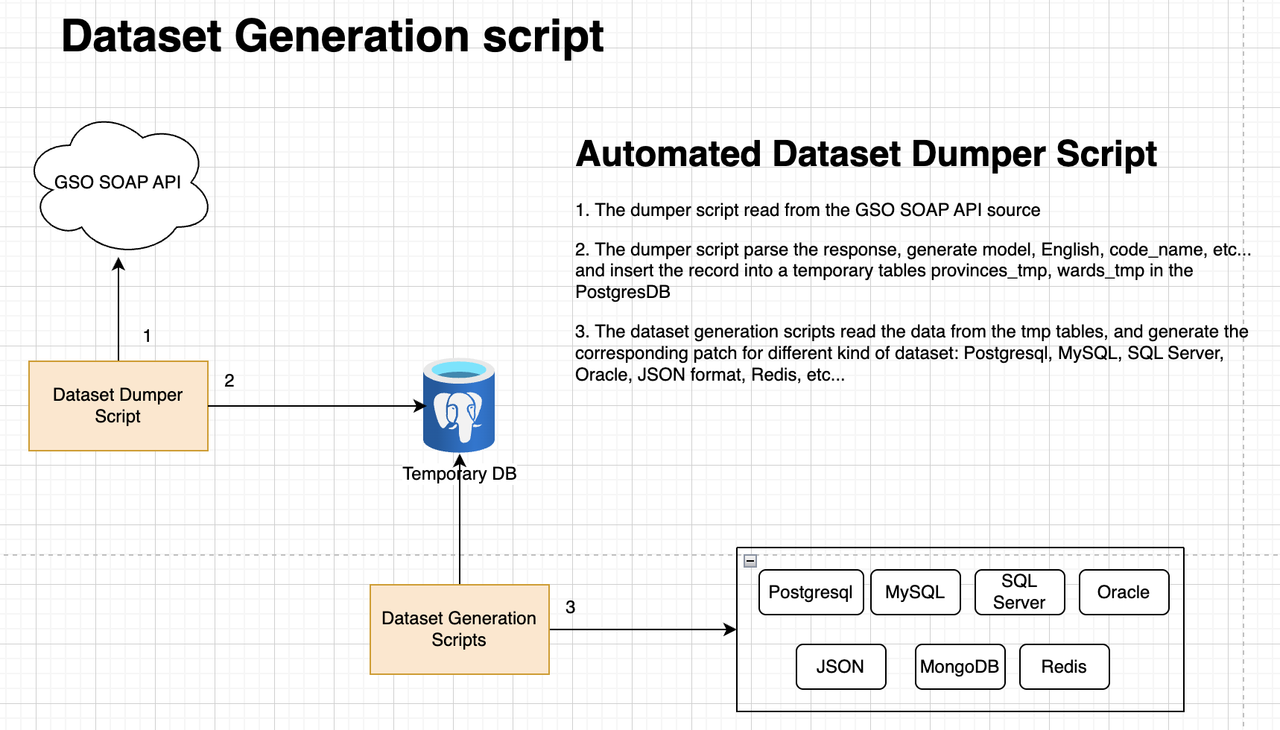The height and width of the screenshot is (730, 1280).
Task: Select arrow label '1' near cloud
Action: (147, 336)
